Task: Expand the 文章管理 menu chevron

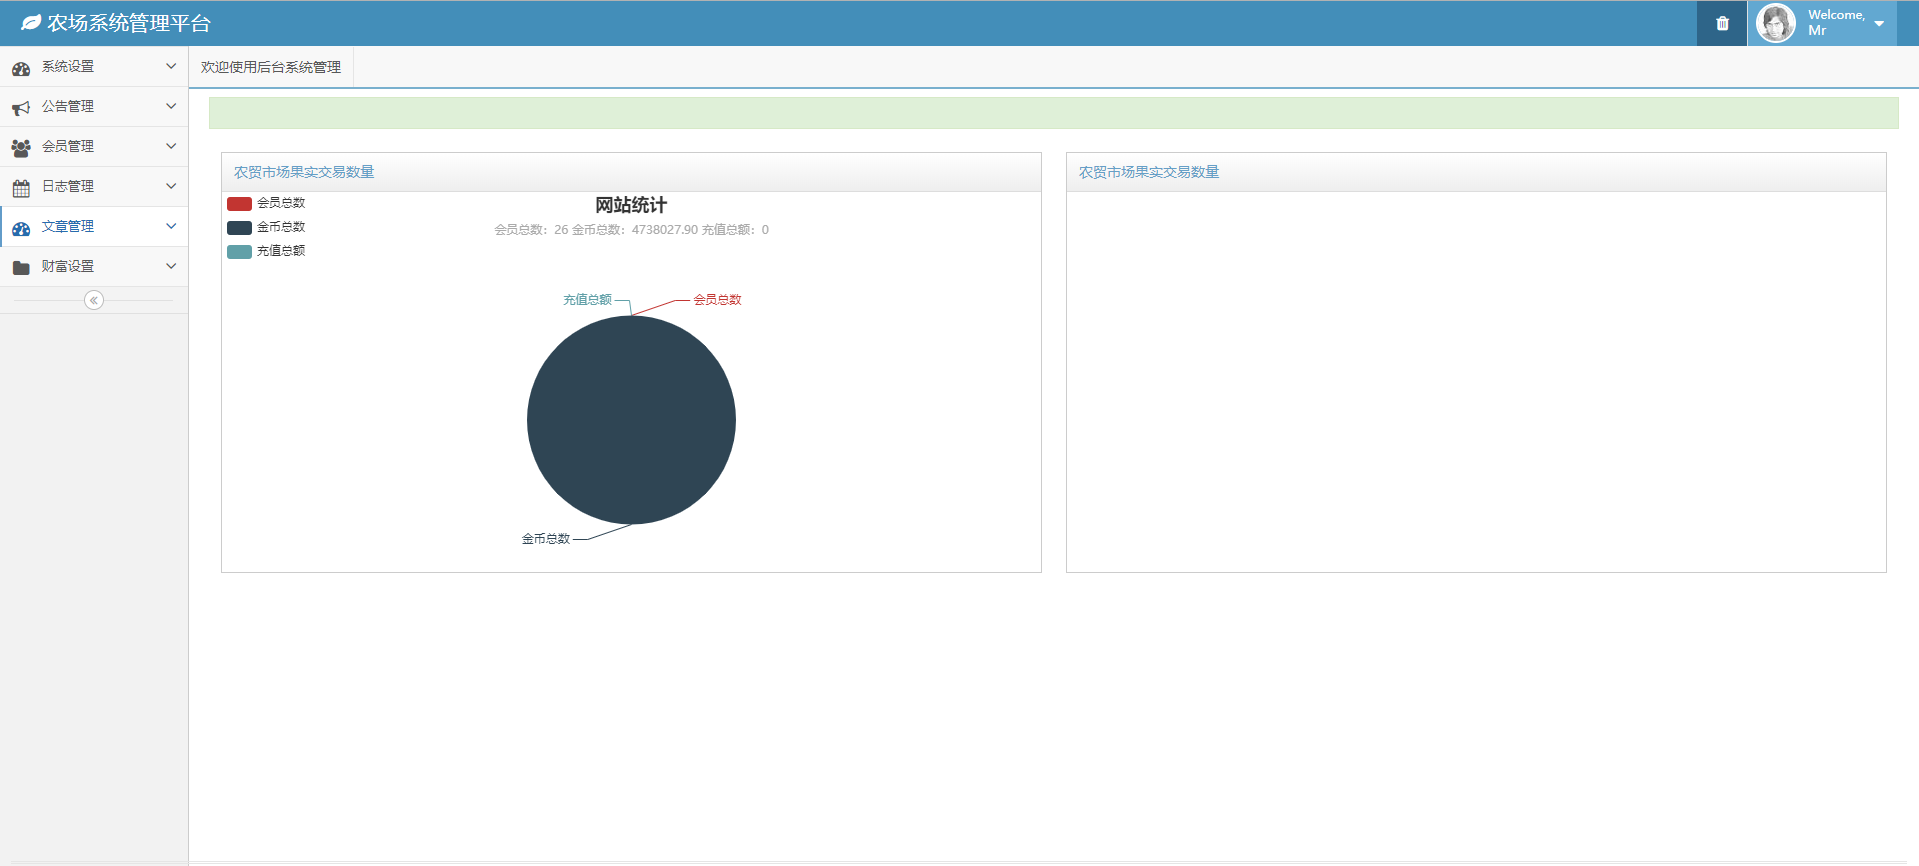Action: (171, 227)
